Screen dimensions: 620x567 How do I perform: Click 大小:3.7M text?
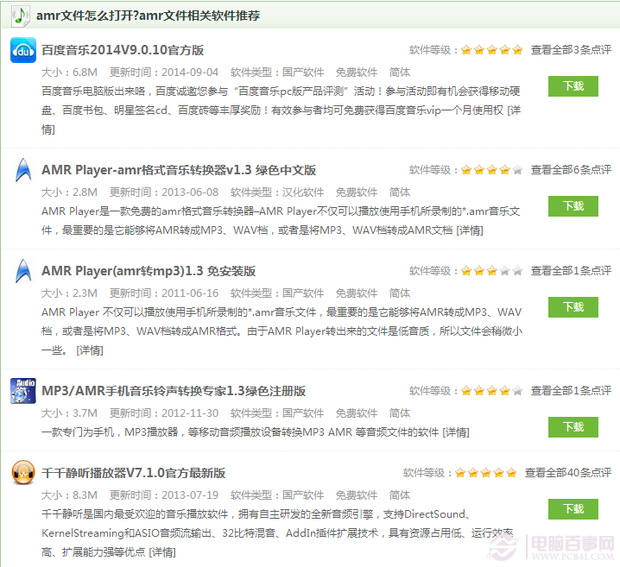(x=70, y=413)
